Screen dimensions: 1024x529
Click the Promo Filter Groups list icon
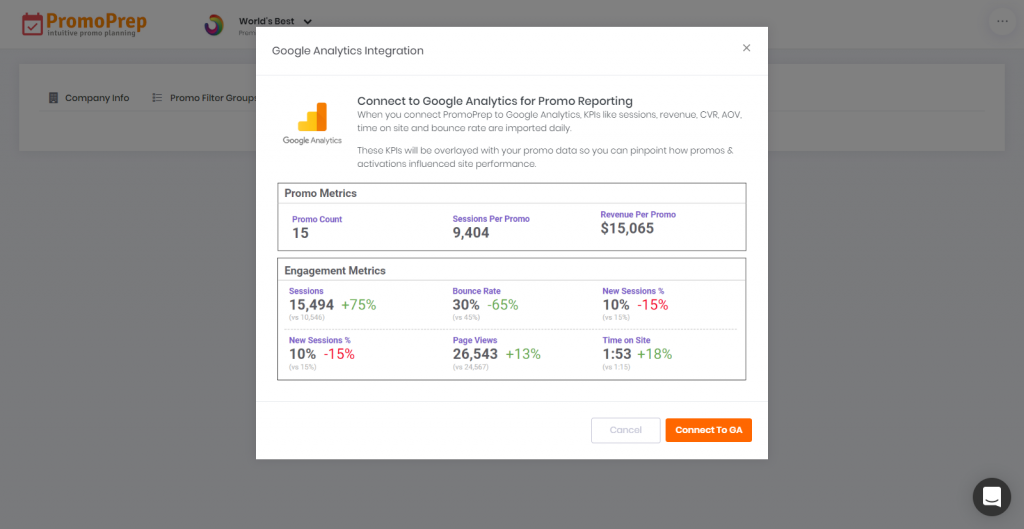pos(157,98)
